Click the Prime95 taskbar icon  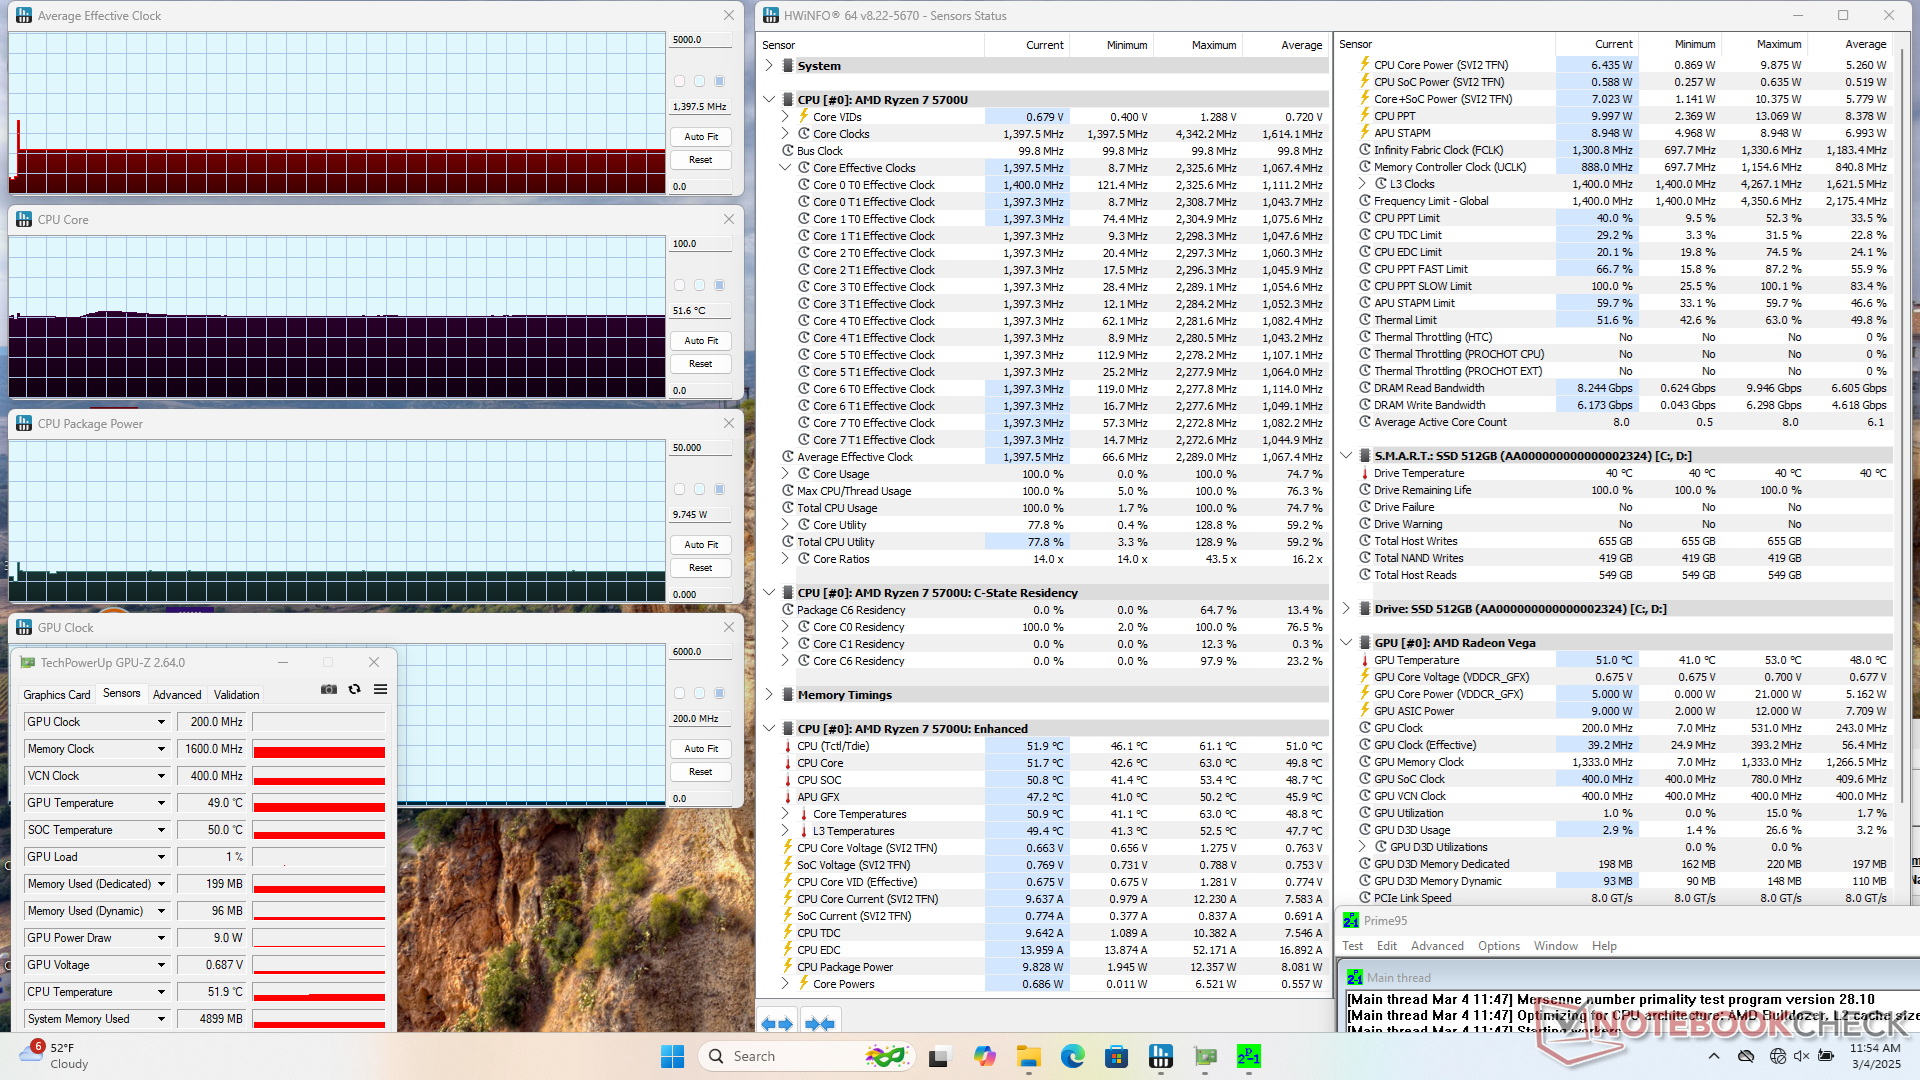tap(1249, 1056)
